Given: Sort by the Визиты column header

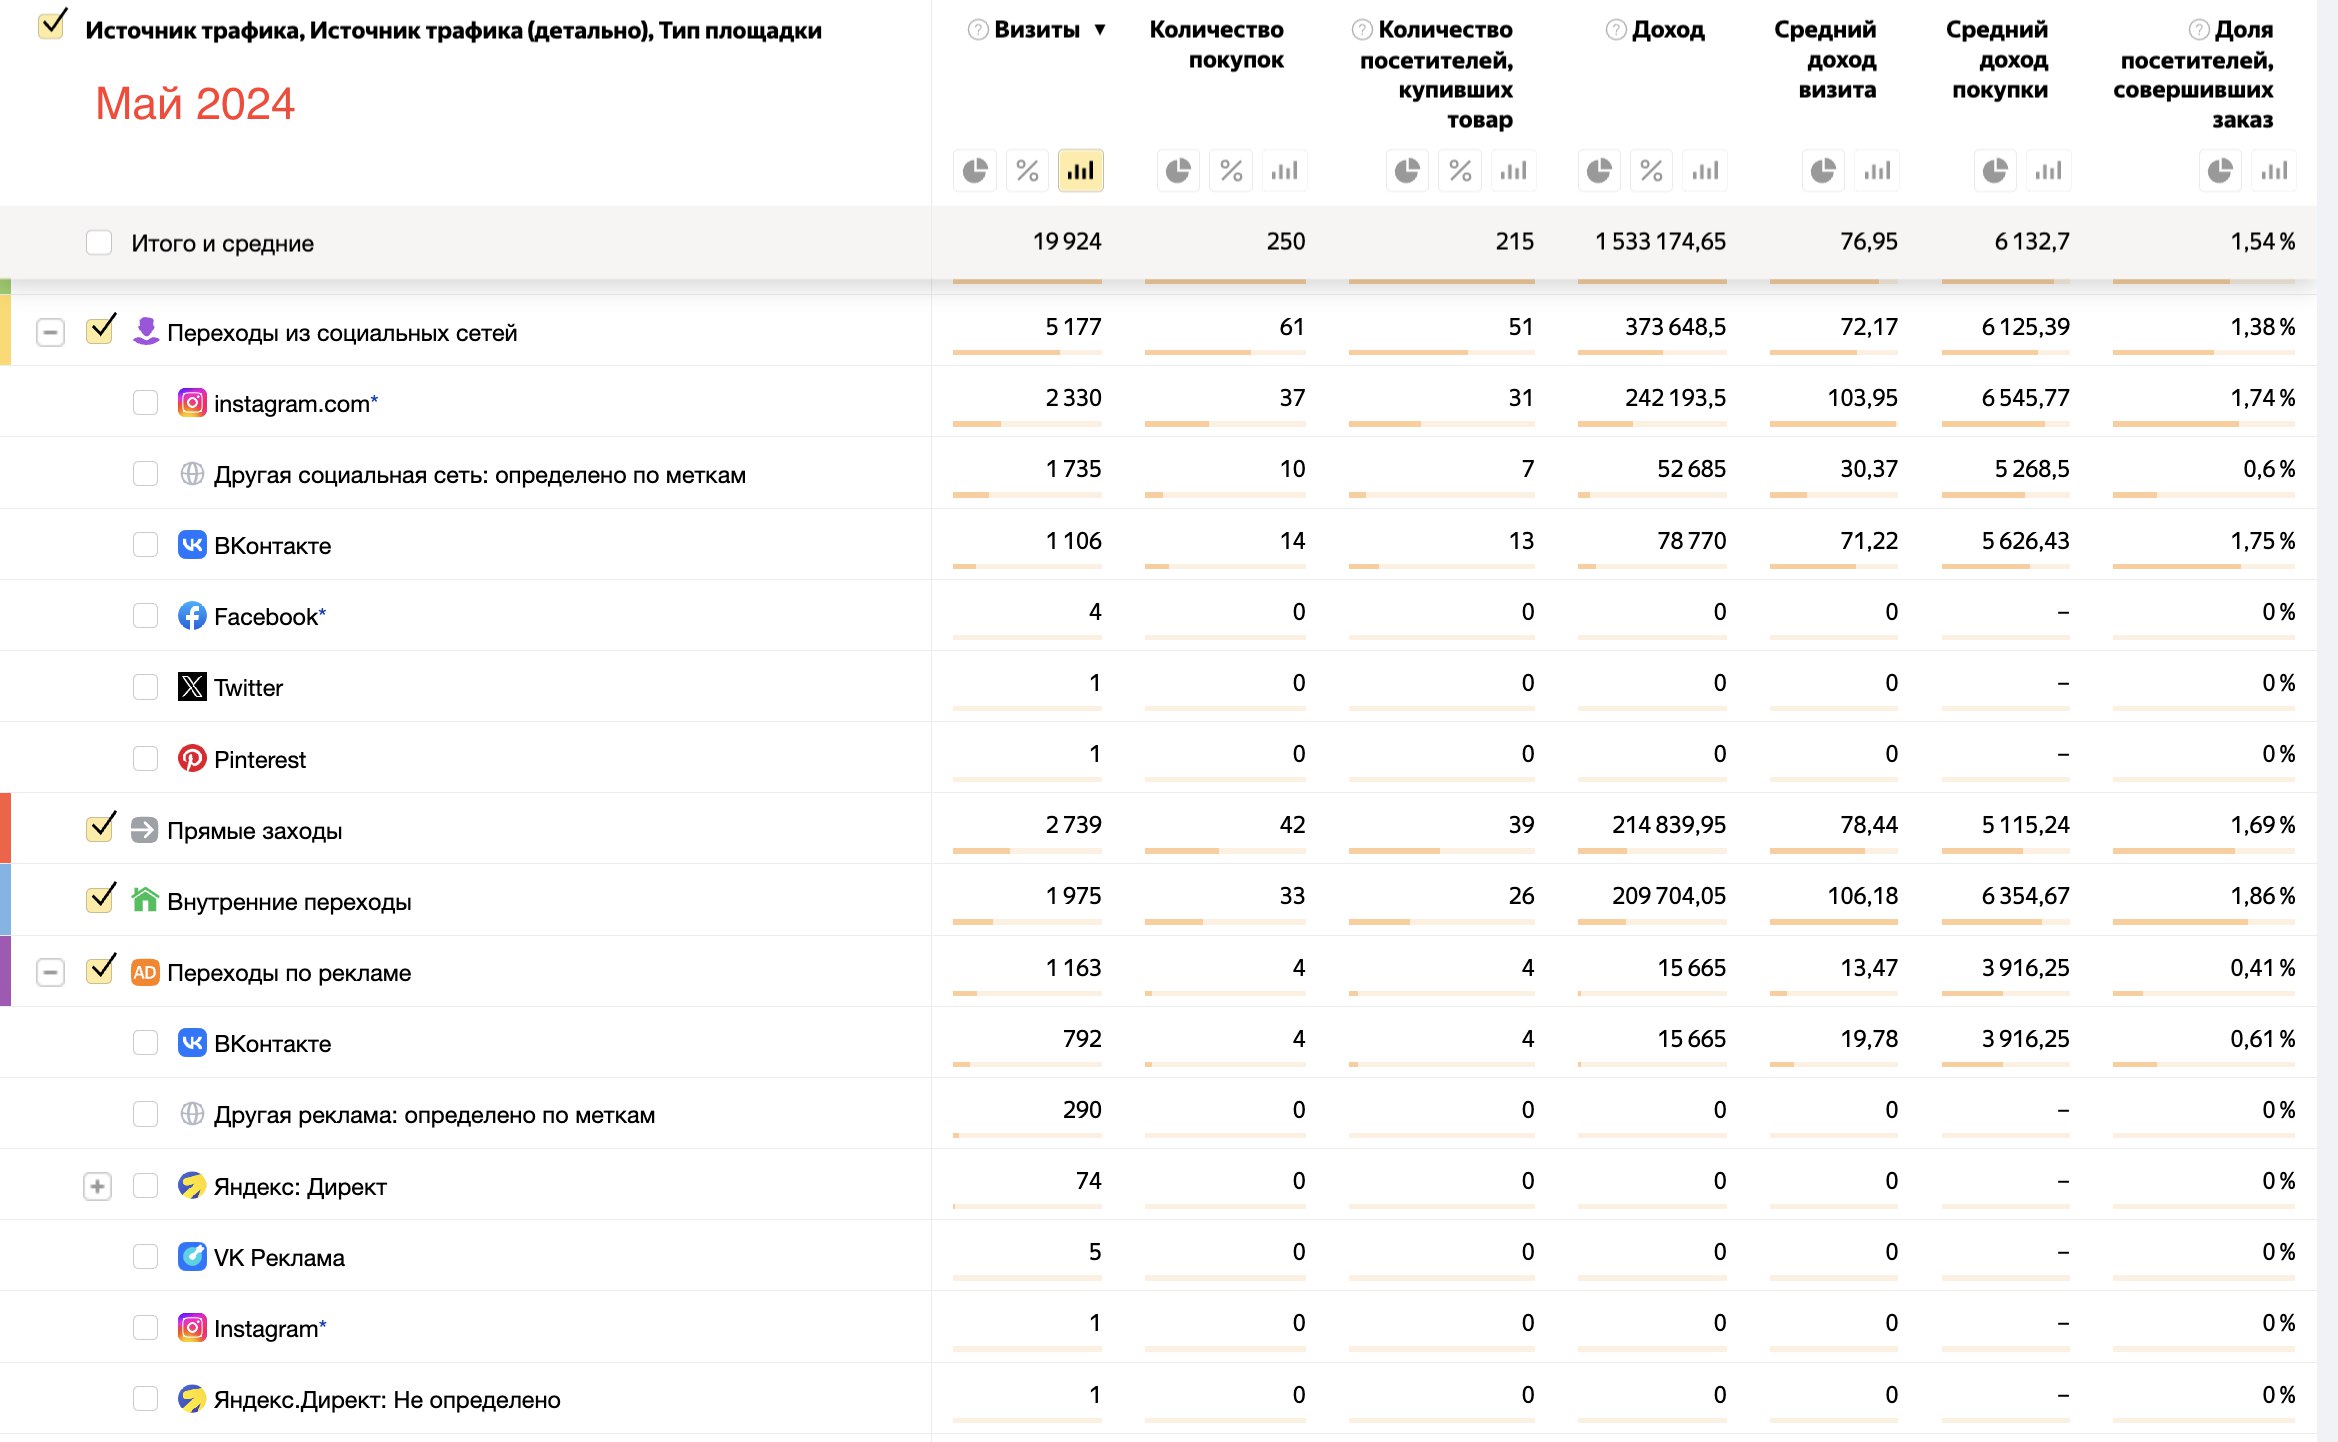Looking at the screenshot, I should (x=1037, y=30).
